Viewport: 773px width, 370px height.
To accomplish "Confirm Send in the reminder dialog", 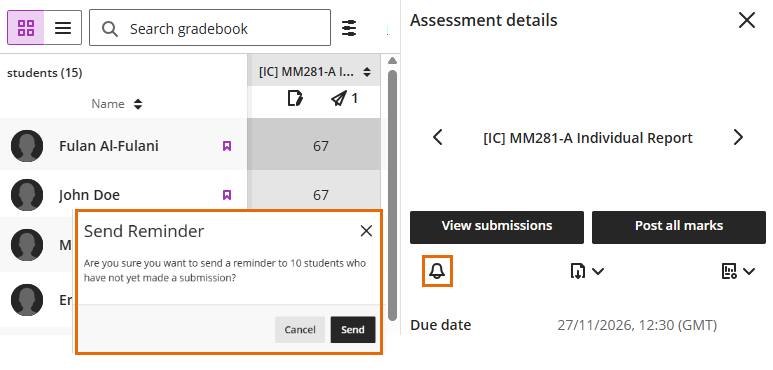I will (x=352, y=330).
